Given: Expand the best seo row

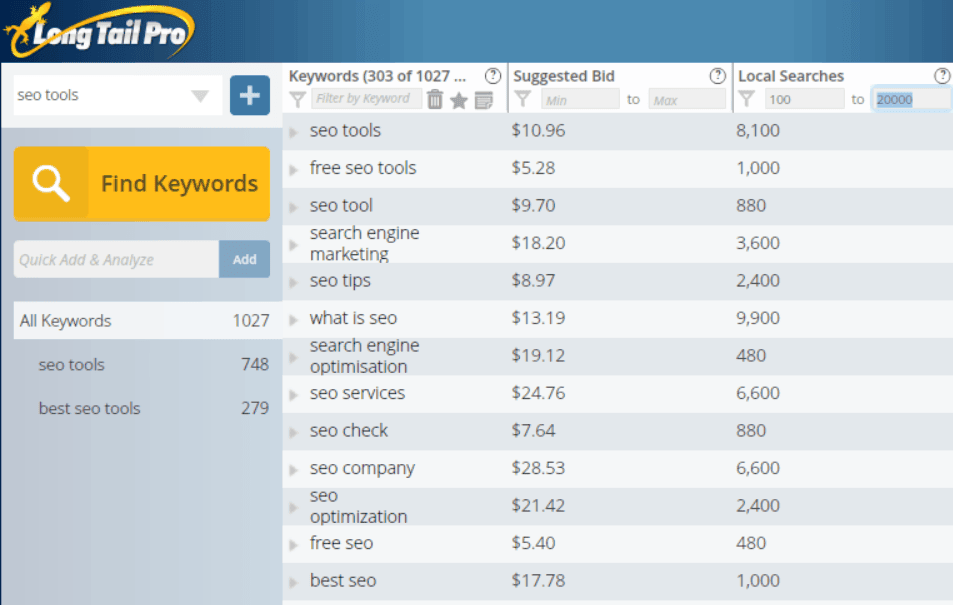Looking at the screenshot, I should pyautogui.click(x=294, y=583).
